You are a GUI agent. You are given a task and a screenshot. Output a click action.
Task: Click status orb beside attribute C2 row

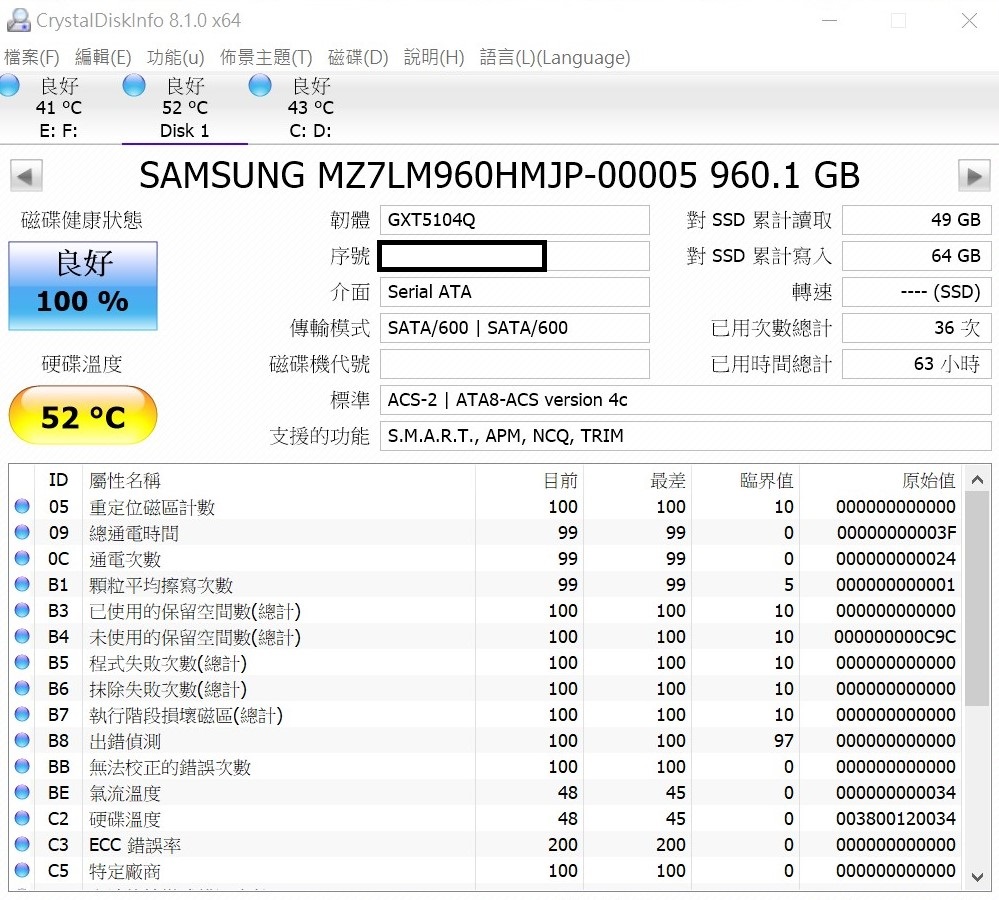(22, 819)
